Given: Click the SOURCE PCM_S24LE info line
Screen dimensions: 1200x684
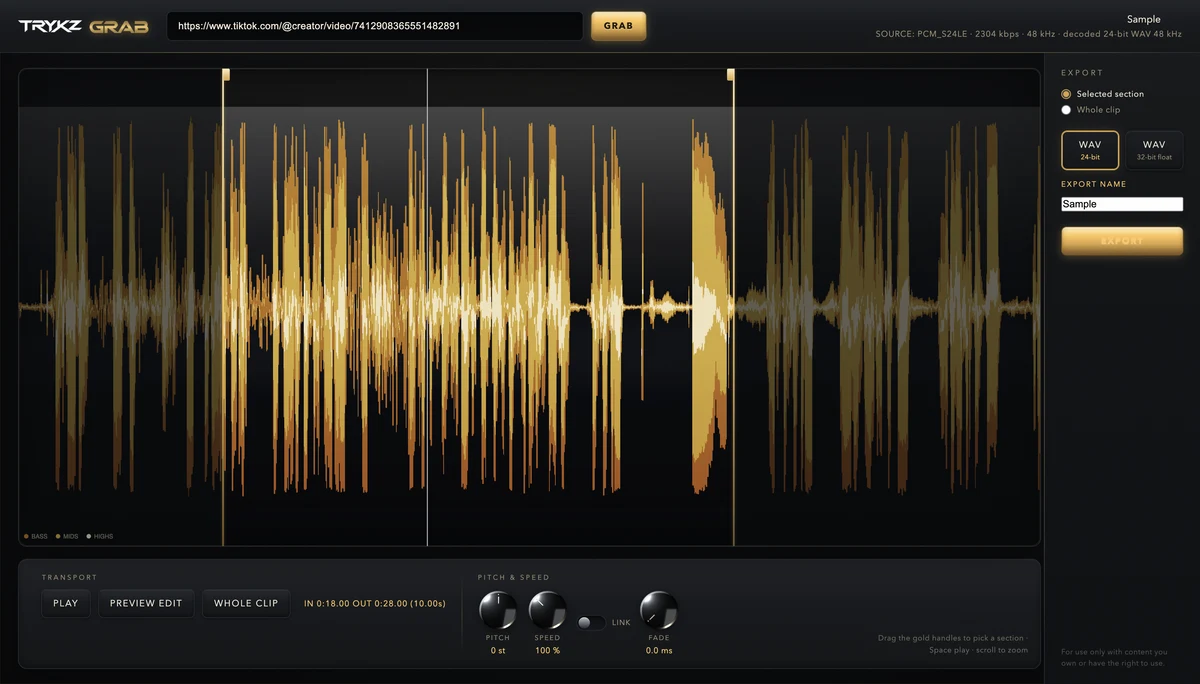Looking at the screenshot, I should tap(1028, 34).
